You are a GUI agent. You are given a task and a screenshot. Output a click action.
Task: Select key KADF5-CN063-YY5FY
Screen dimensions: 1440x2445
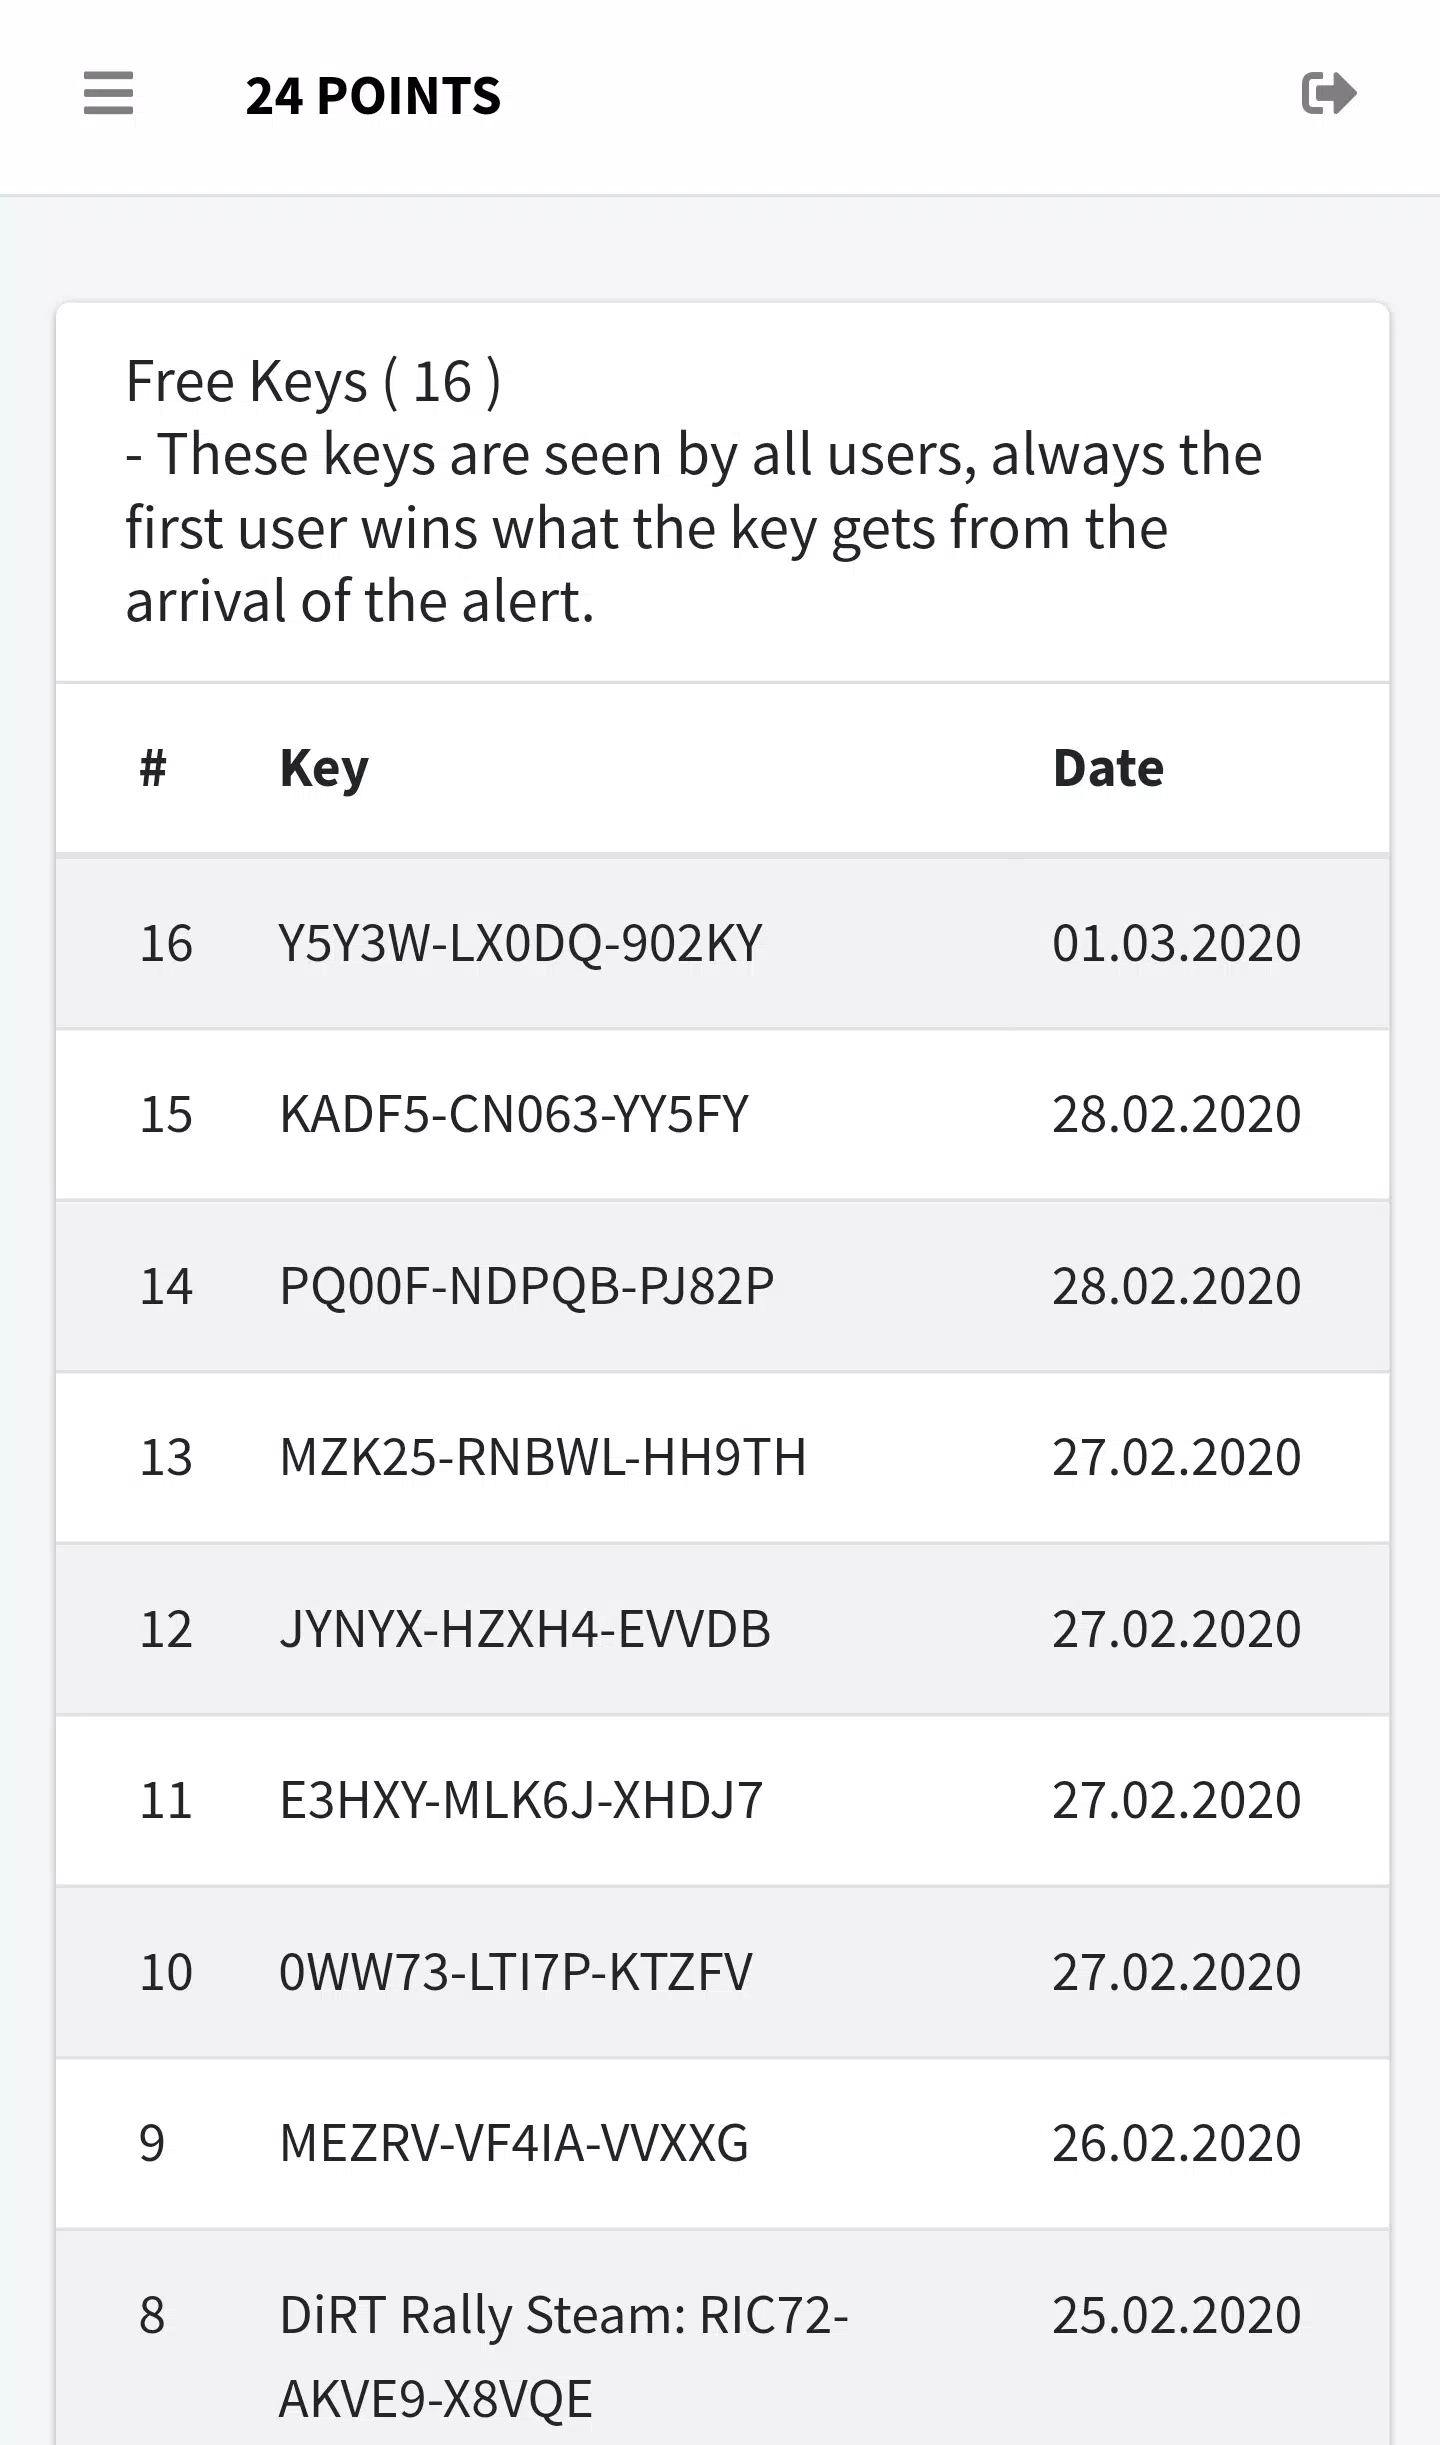[514, 1114]
